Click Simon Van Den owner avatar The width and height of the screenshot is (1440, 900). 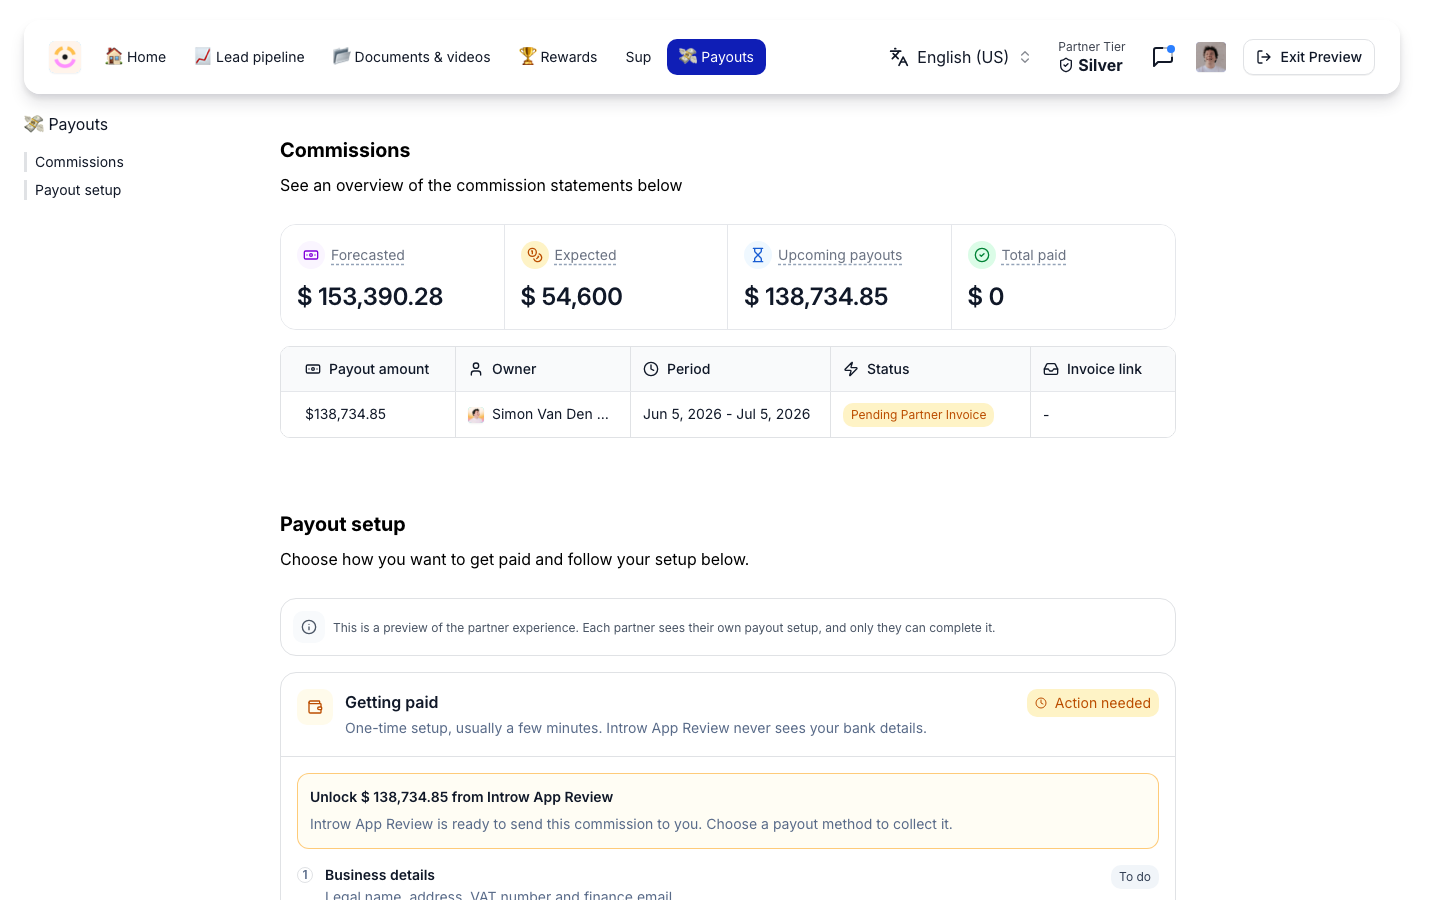476,414
